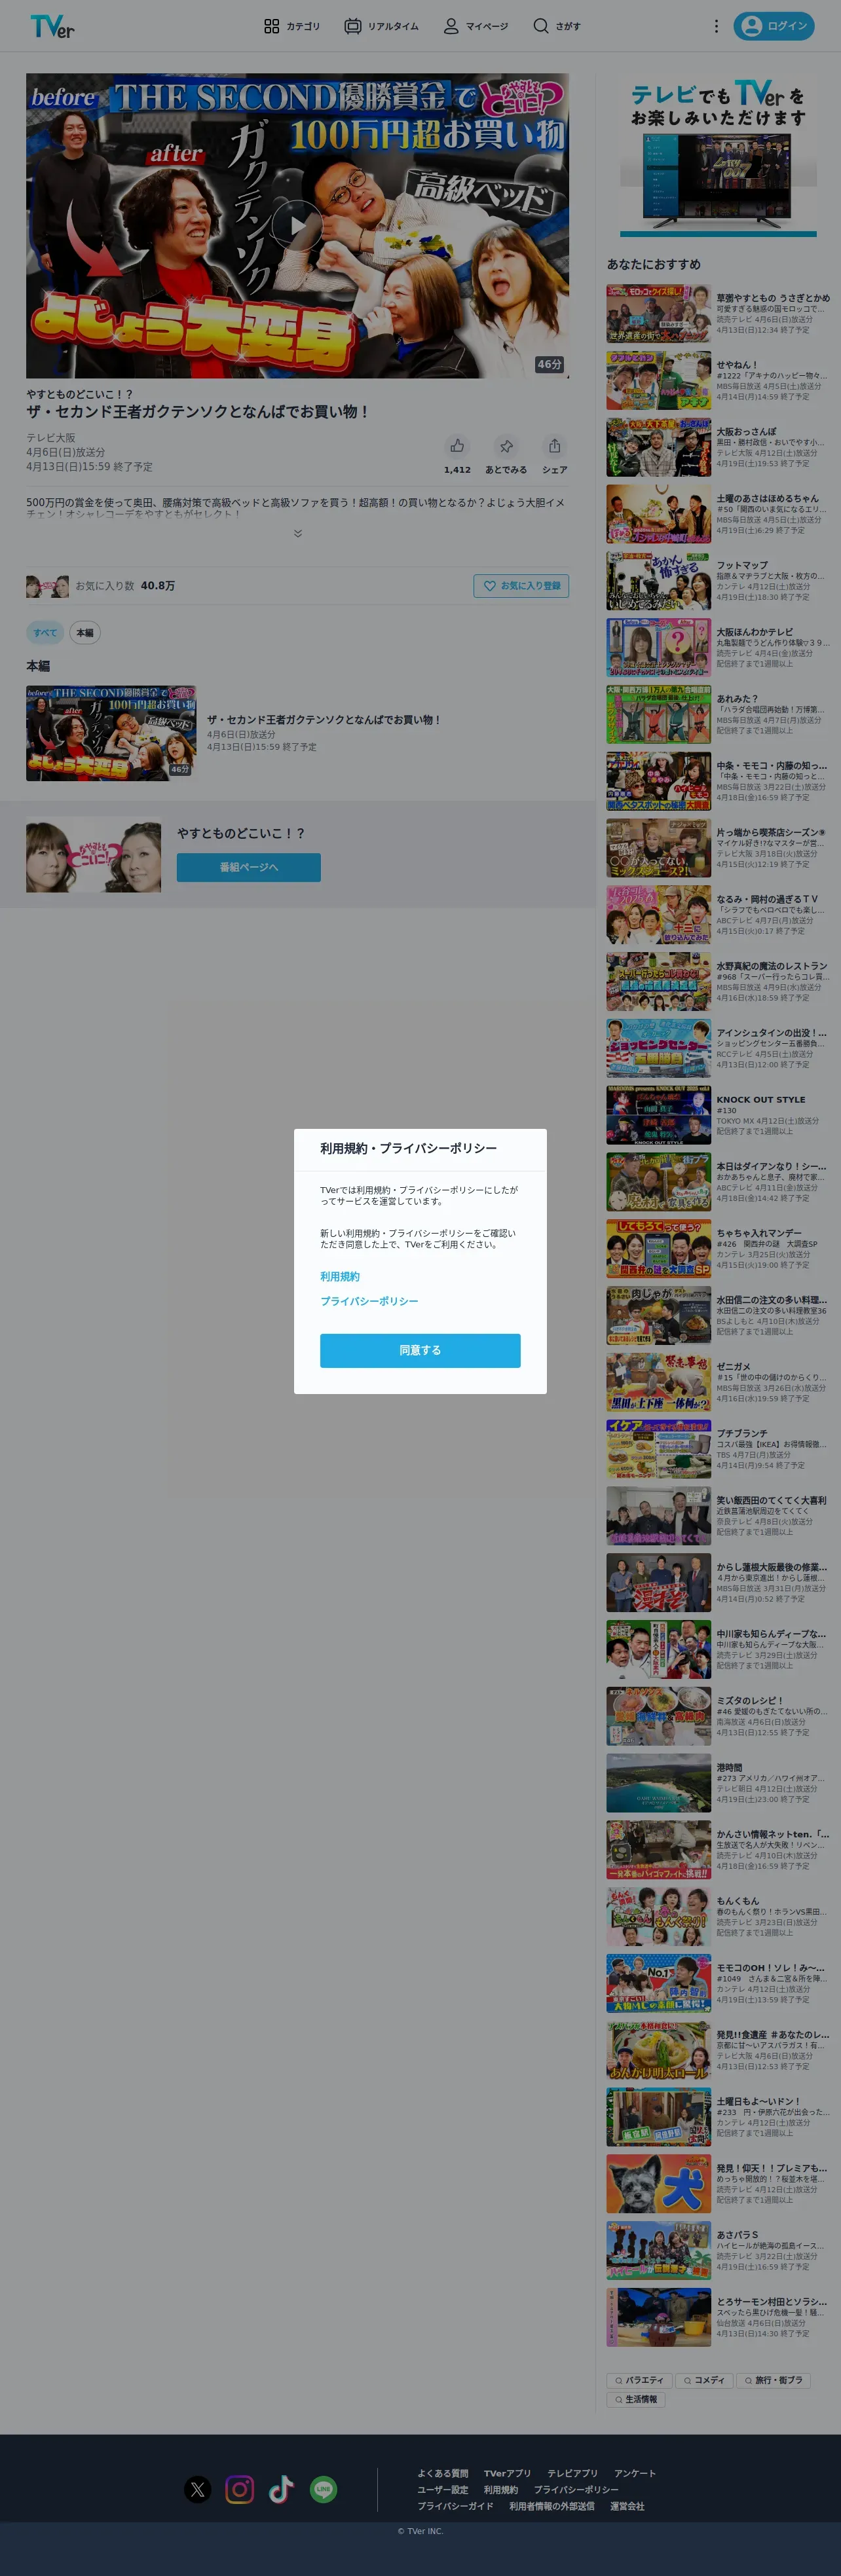Click the 同意する agree button
Image resolution: width=841 pixels, height=2576 pixels.
[420, 1350]
